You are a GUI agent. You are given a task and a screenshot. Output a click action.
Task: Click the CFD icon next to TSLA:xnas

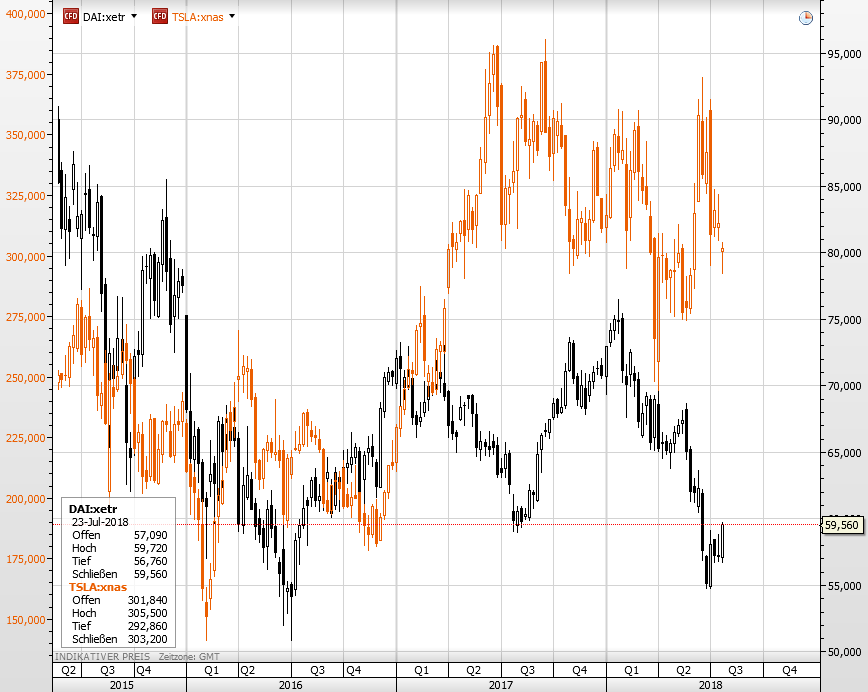point(160,17)
